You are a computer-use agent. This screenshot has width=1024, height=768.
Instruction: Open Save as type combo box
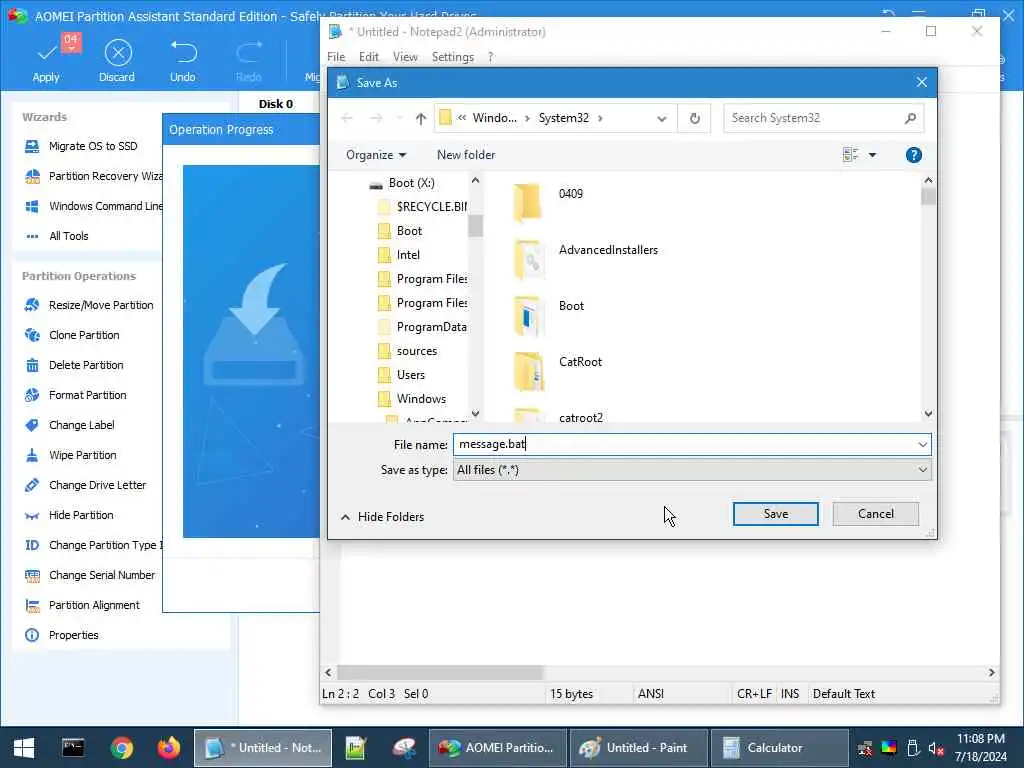point(692,470)
